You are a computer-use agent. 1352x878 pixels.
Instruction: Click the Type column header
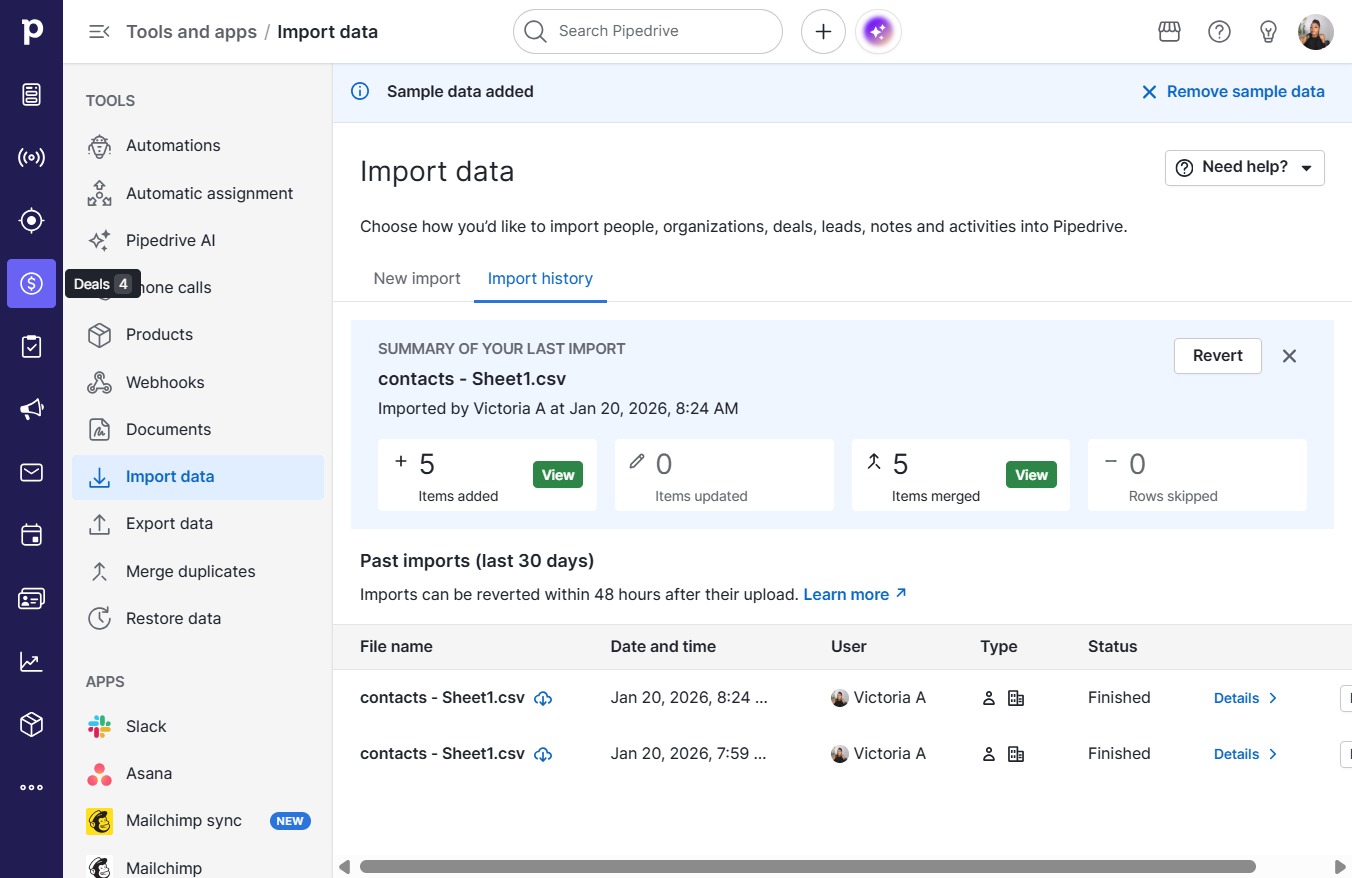coord(999,647)
